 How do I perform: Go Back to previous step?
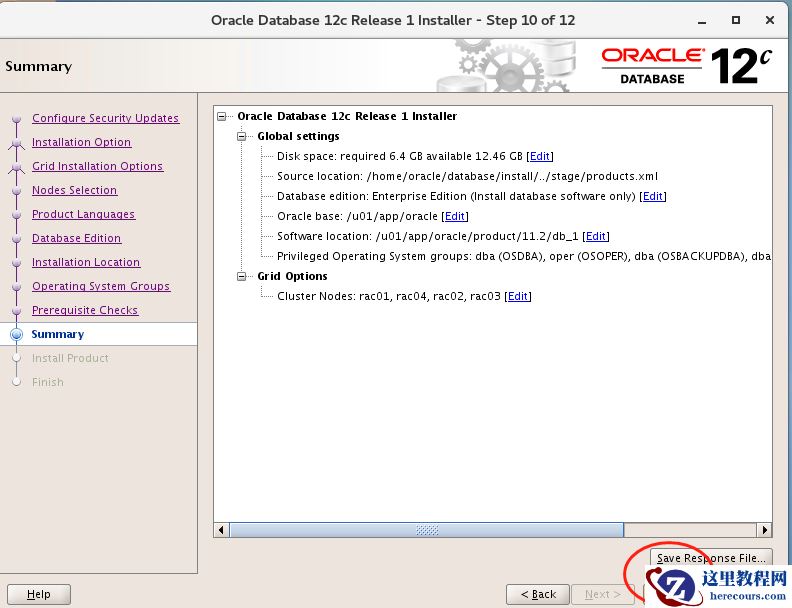click(x=538, y=594)
